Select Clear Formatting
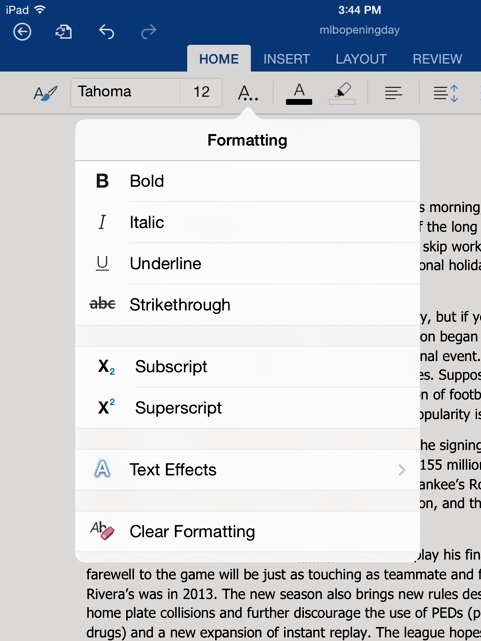This screenshot has width=481, height=641. click(x=247, y=531)
